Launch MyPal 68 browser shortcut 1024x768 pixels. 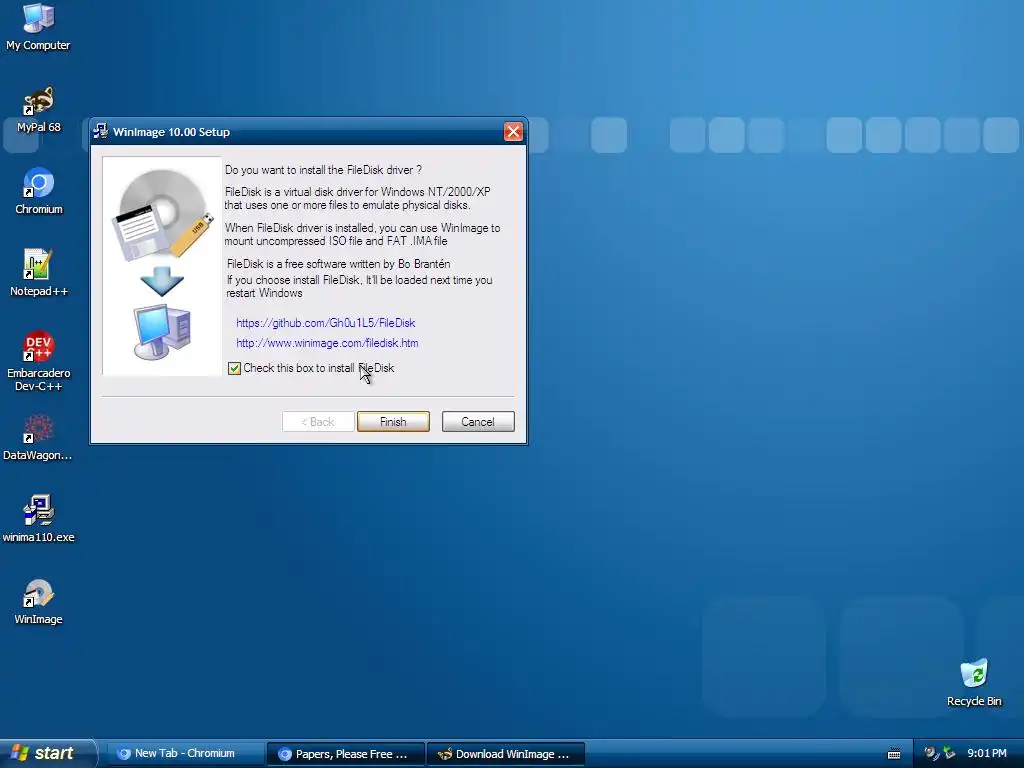click(x=38, y=109)
